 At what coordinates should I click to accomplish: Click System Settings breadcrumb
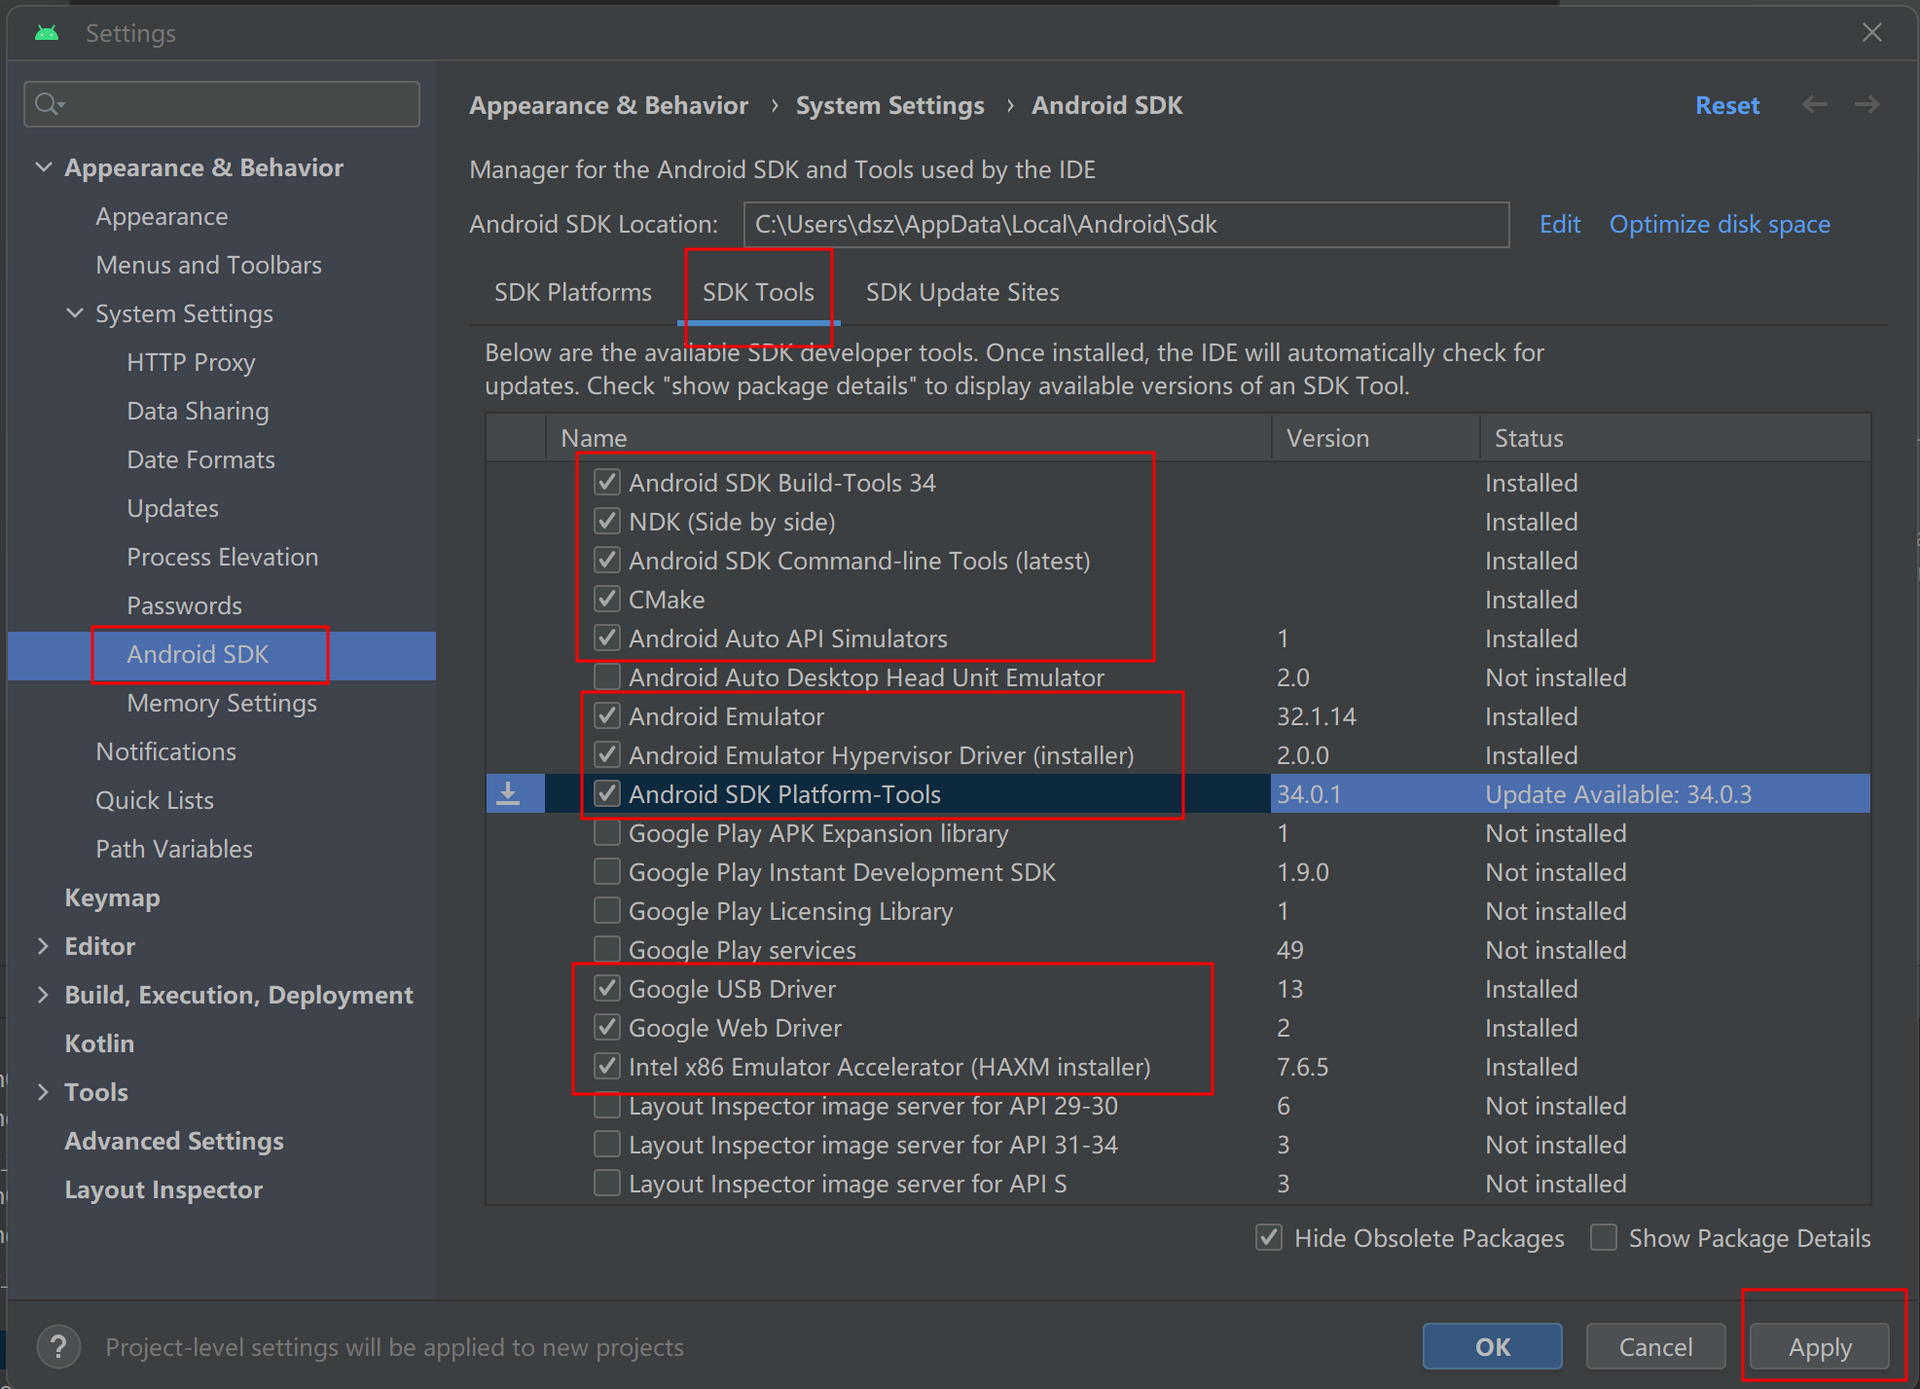(x=890, y=105)
